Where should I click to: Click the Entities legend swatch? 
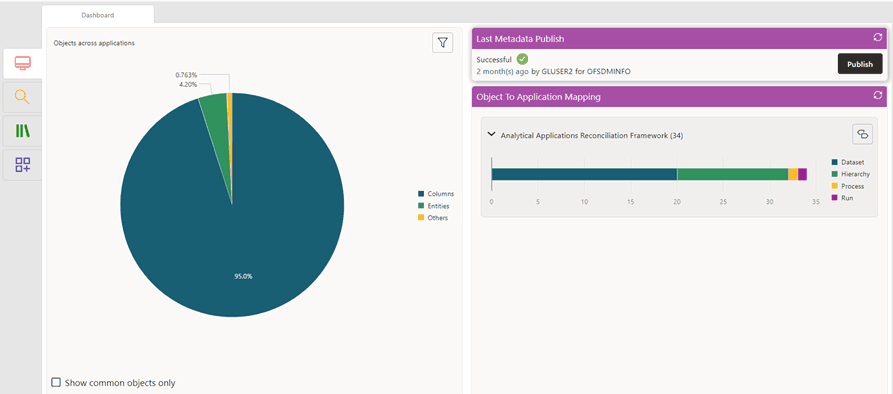click(421, 206)
